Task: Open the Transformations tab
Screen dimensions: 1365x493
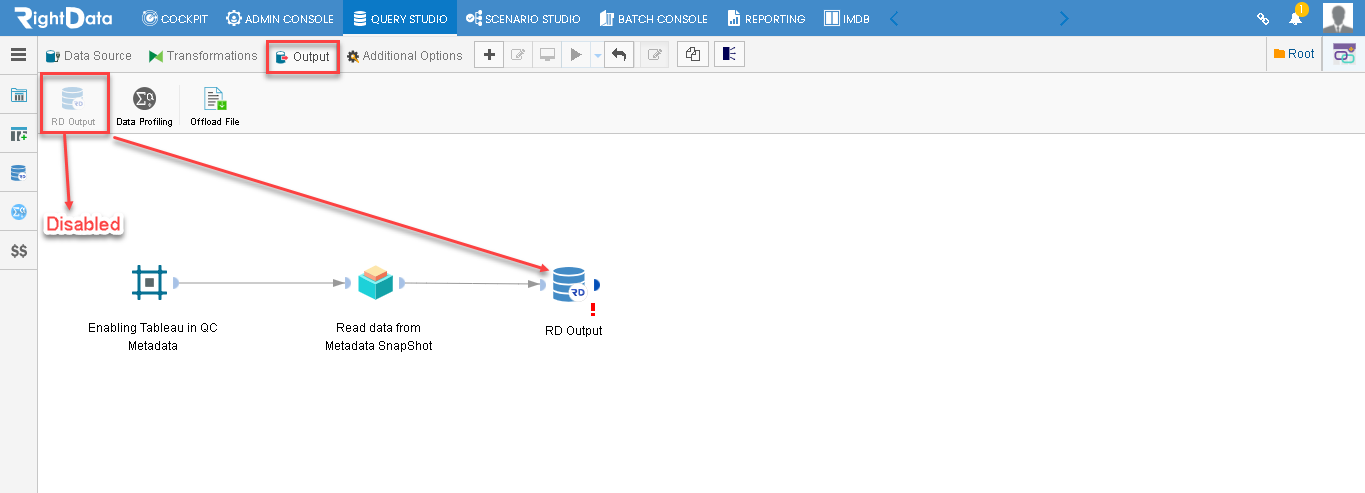Action: pyautogui.click(x=203, y=56)
